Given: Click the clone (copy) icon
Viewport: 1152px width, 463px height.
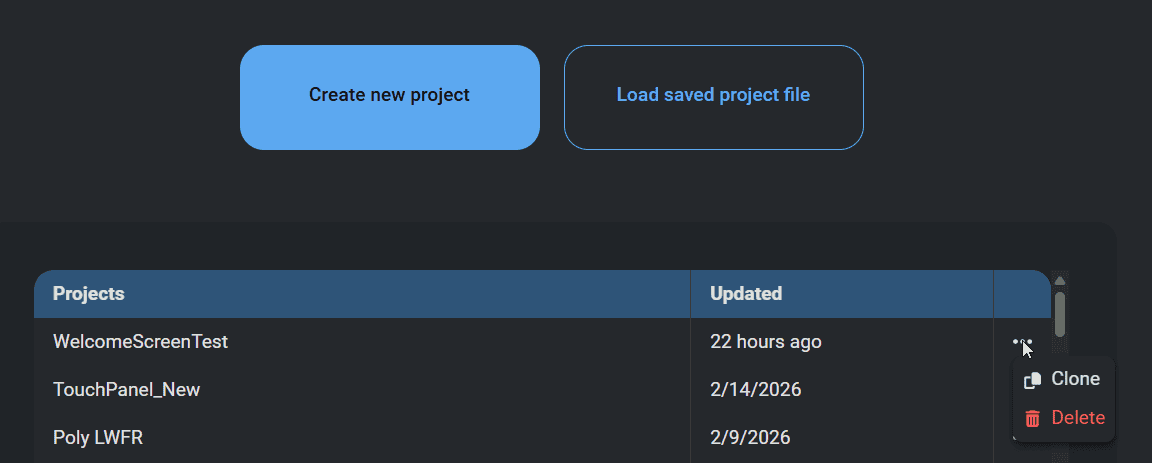Looking at the screenshot, I should coord(1033,380).
